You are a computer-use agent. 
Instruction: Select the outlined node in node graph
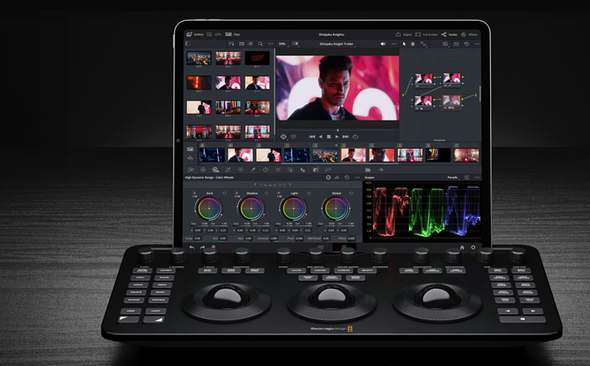tap(451, 102)
